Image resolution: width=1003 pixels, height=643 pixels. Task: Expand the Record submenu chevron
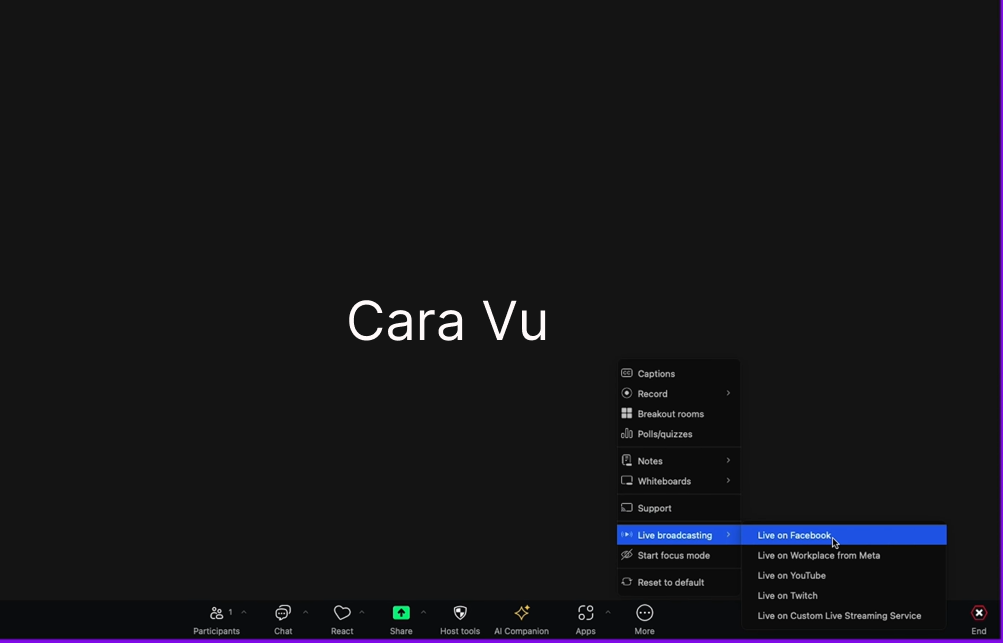pyautogui.click(x=728, y=393)
